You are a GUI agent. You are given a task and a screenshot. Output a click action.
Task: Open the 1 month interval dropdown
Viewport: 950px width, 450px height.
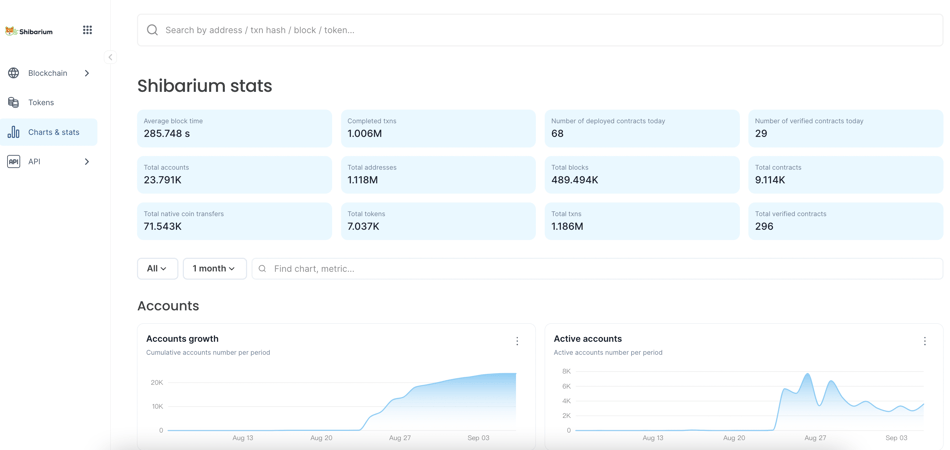(214, 268)
